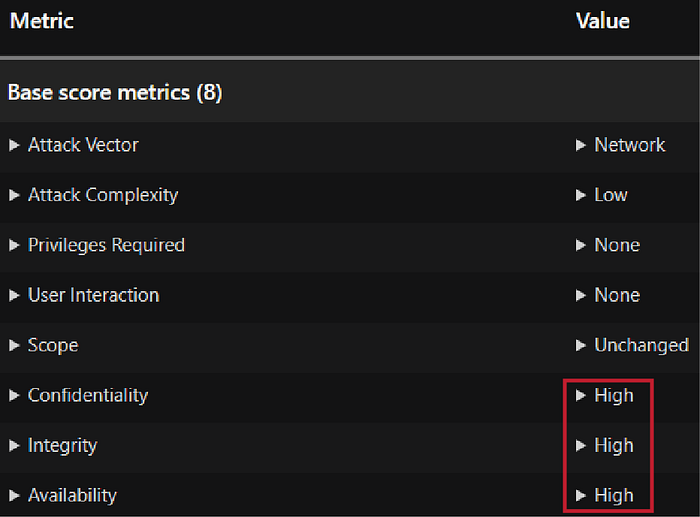Click the Metric column header

[42, 21]
